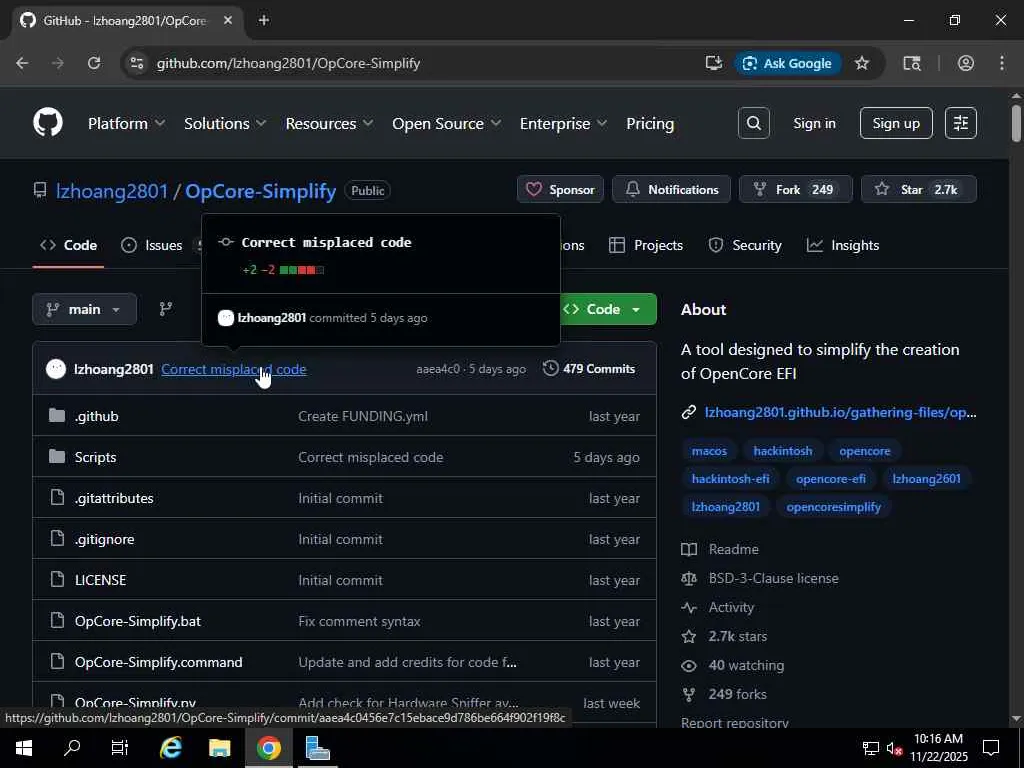This screenshot has height=768, width=1024.
Task: Open File Explorer from the taskbar
Action: [219, 748]
